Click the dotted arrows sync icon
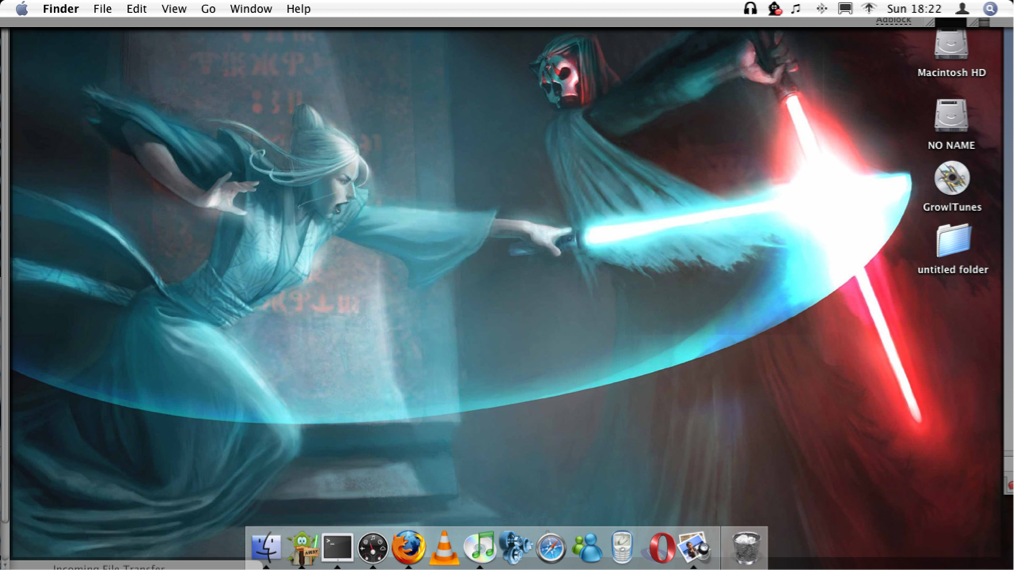Viewport: 1024px width, 578px height. pos(822,8)
